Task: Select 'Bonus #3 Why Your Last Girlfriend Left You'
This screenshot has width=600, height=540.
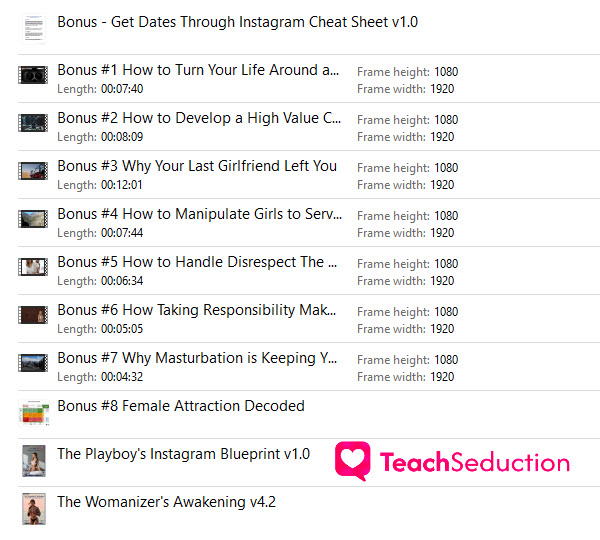Action: [197, 166]
